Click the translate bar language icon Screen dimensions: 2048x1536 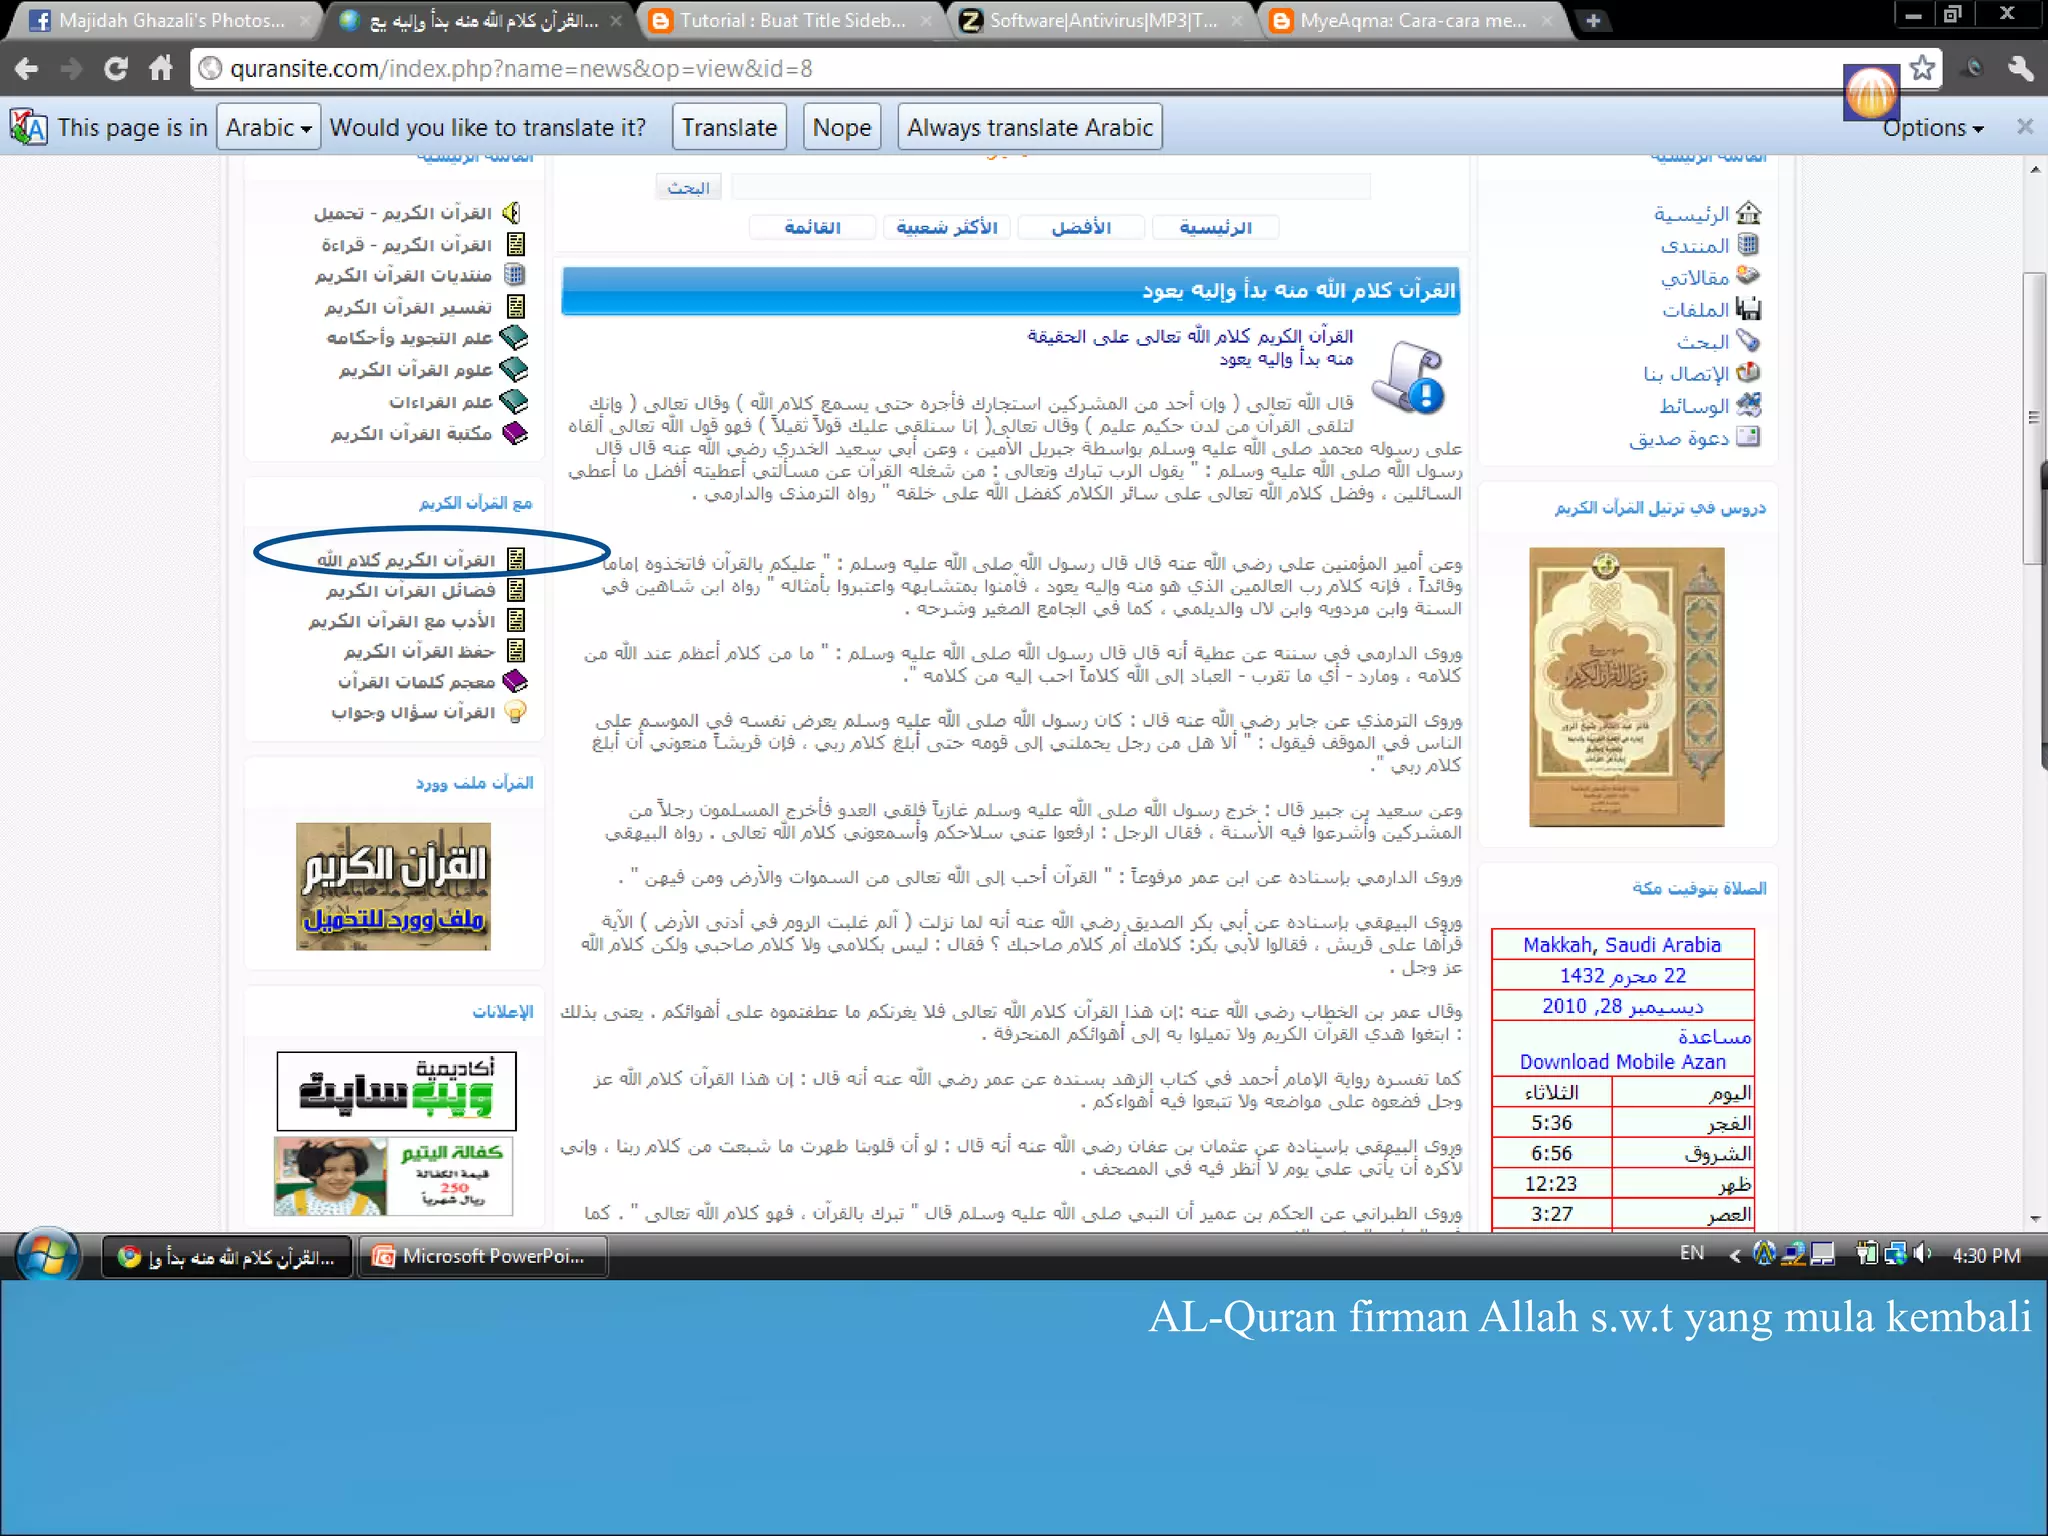pyautogui.click(x=28, y=127)
